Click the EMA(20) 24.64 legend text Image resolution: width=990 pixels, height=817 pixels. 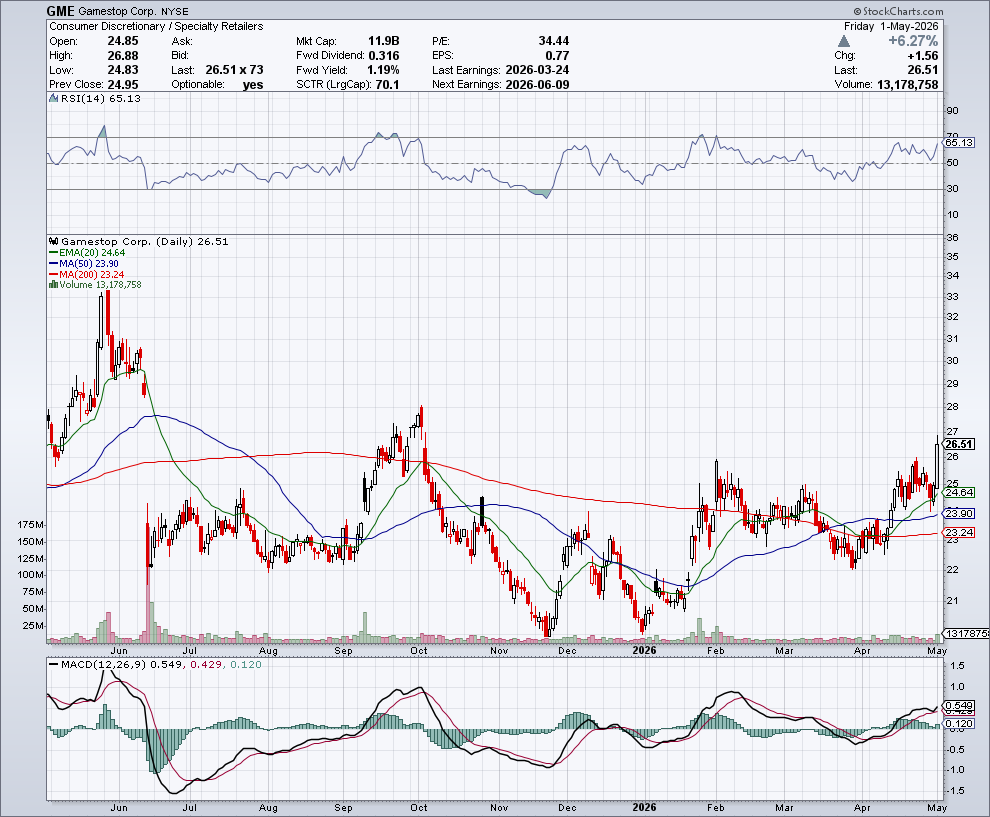[92, 253]
